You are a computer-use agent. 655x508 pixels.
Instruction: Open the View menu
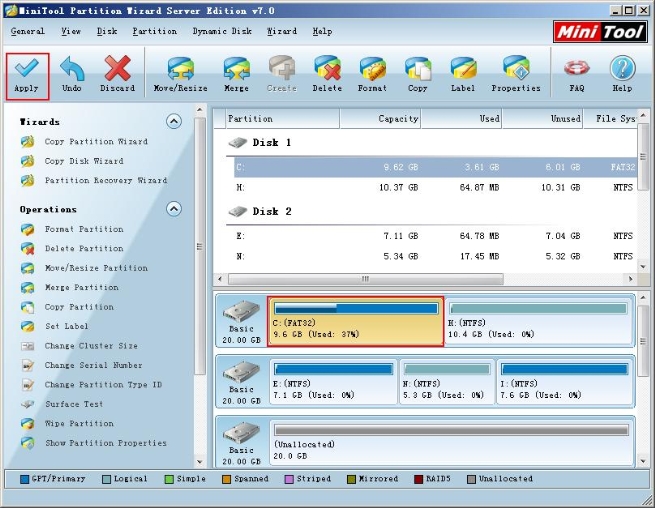click(x=71, y=31)
